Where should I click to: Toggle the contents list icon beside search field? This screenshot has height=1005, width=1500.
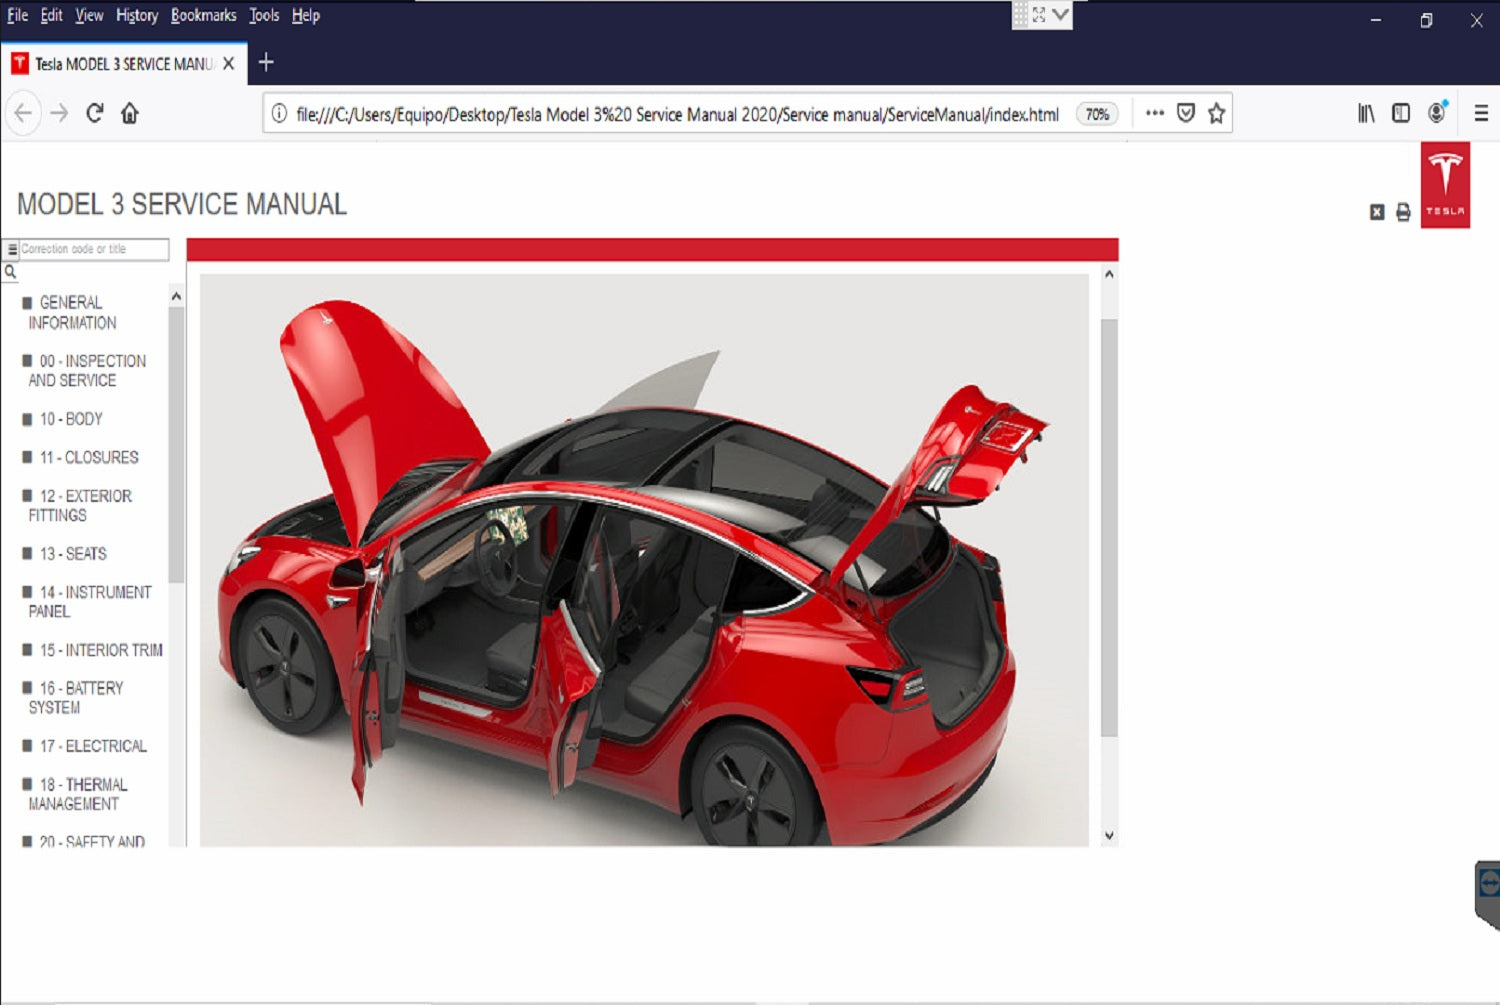click(x=12, y=250)
